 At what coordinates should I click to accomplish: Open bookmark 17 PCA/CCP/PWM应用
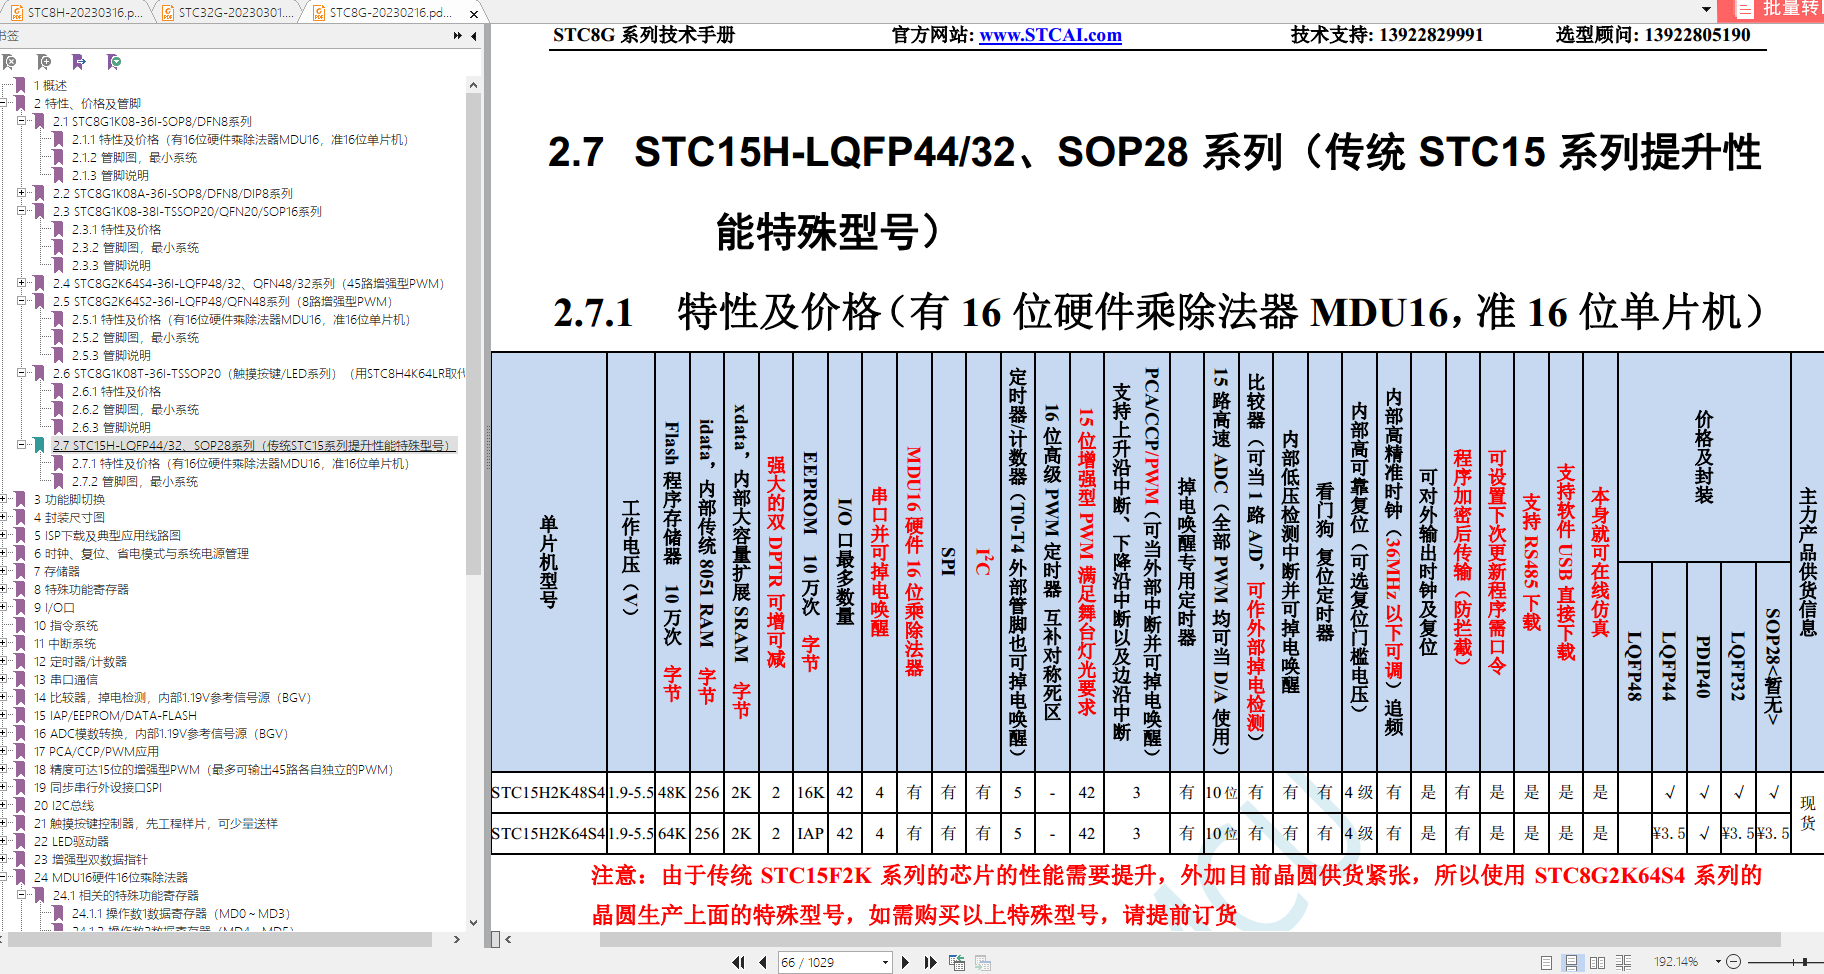coord(96,752)
